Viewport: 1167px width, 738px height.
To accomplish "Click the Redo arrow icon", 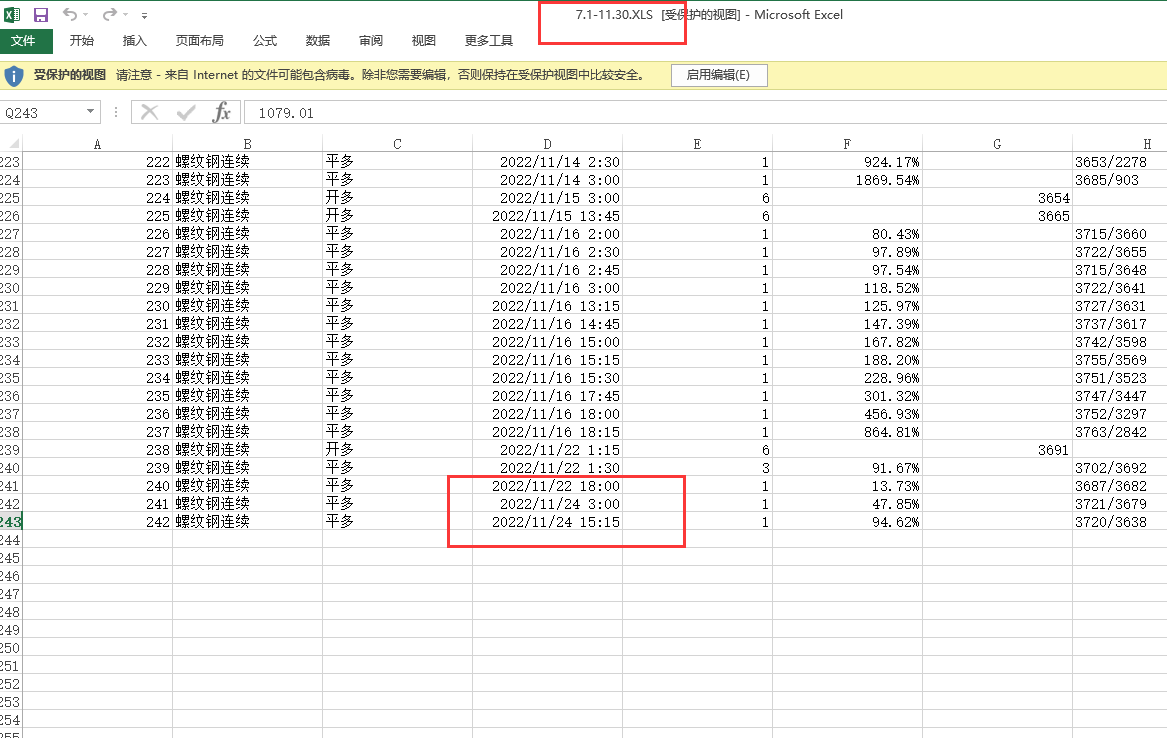I will pyautogui.click(x=109, y=15).
